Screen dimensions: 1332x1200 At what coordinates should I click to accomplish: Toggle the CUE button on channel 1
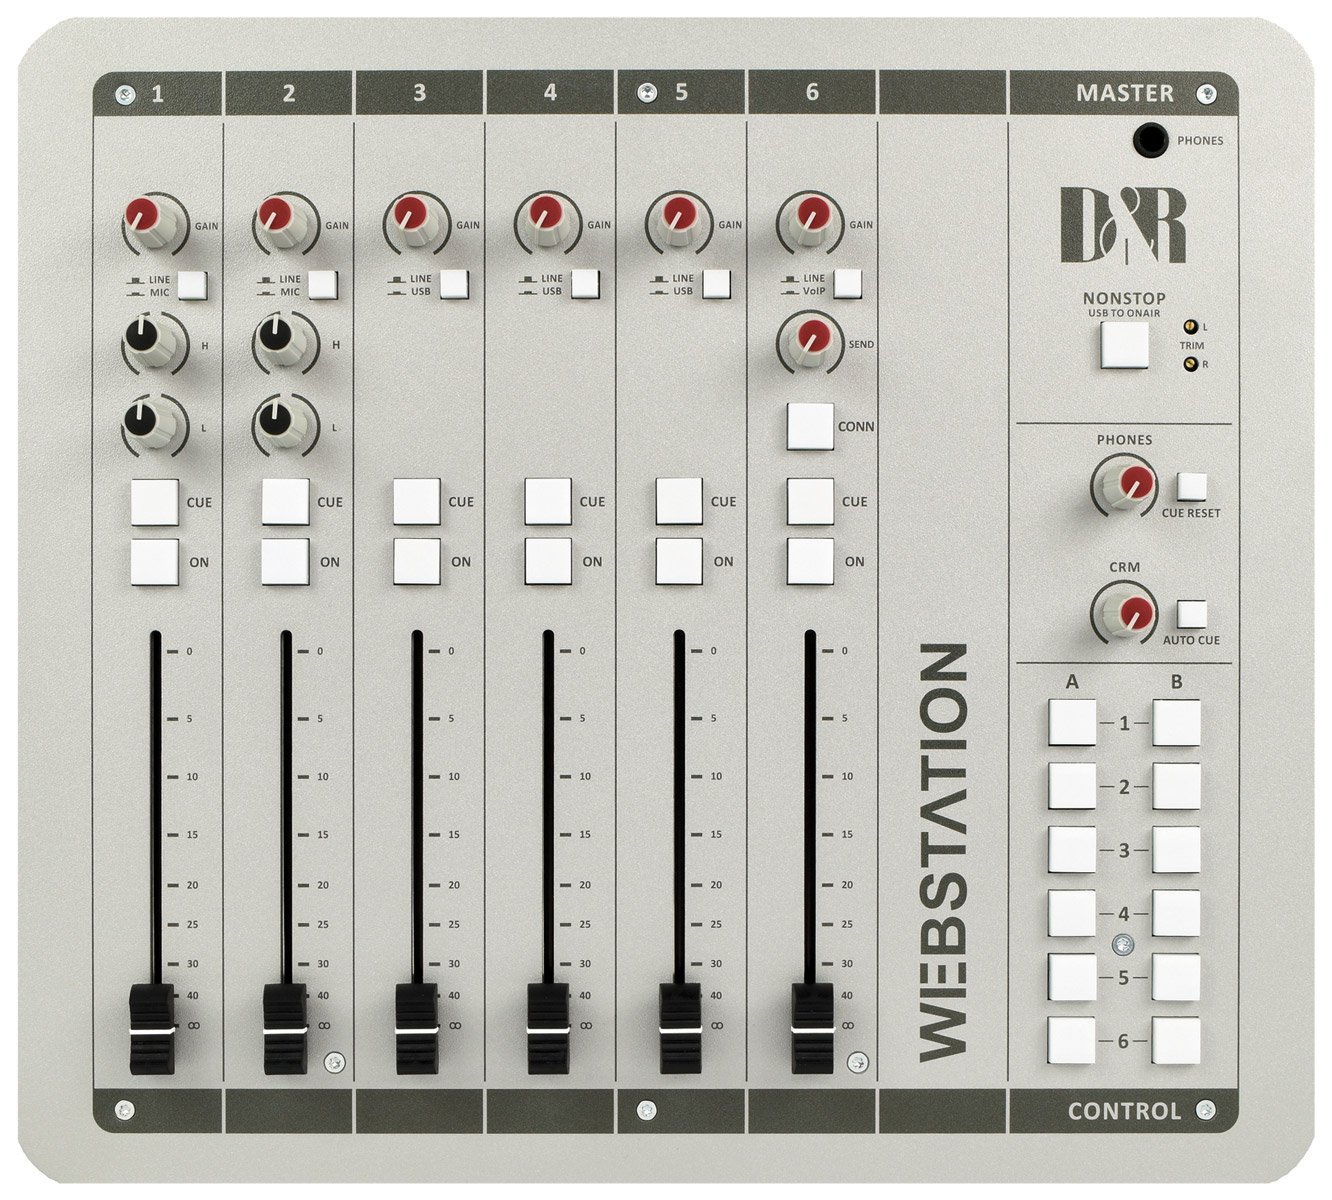click(x=154, y=502)
